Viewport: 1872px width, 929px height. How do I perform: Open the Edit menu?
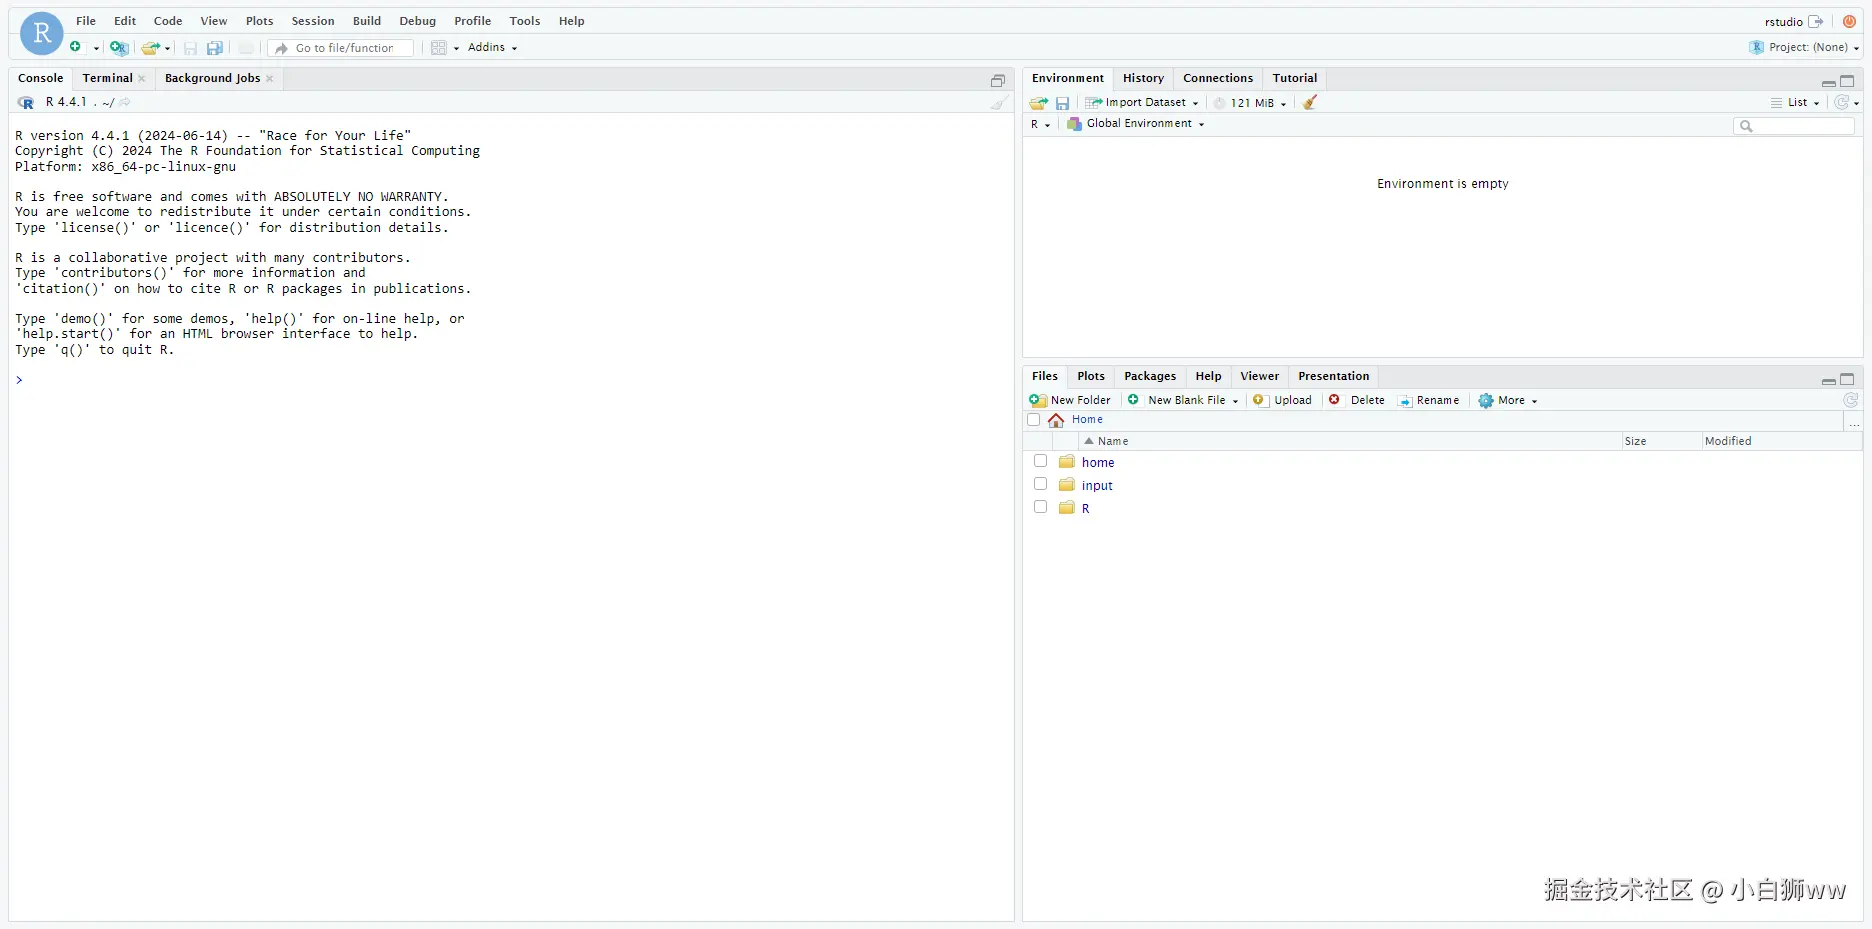[125, 21]
